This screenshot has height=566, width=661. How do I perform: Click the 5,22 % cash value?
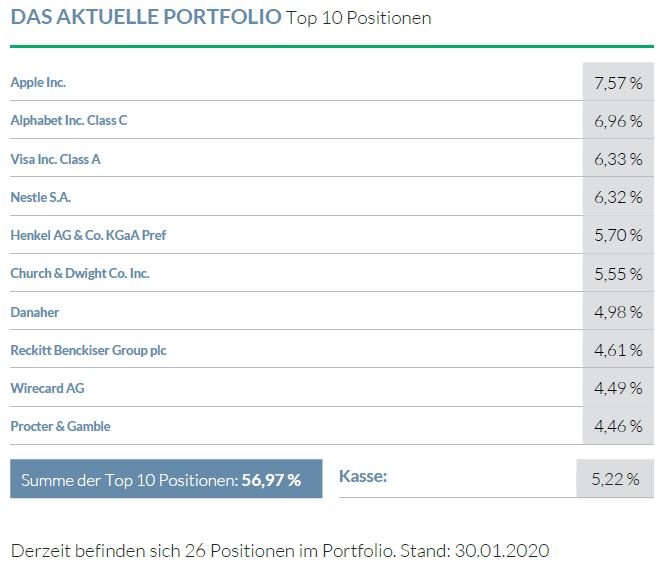point(615,479)
